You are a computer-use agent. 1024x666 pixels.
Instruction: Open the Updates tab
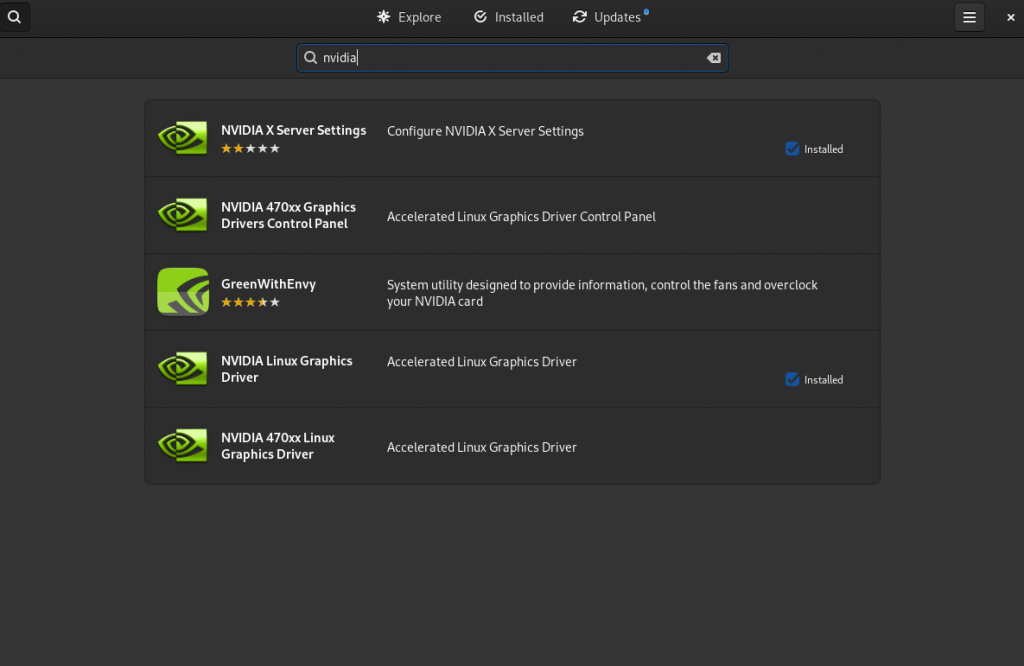(610, 17)
